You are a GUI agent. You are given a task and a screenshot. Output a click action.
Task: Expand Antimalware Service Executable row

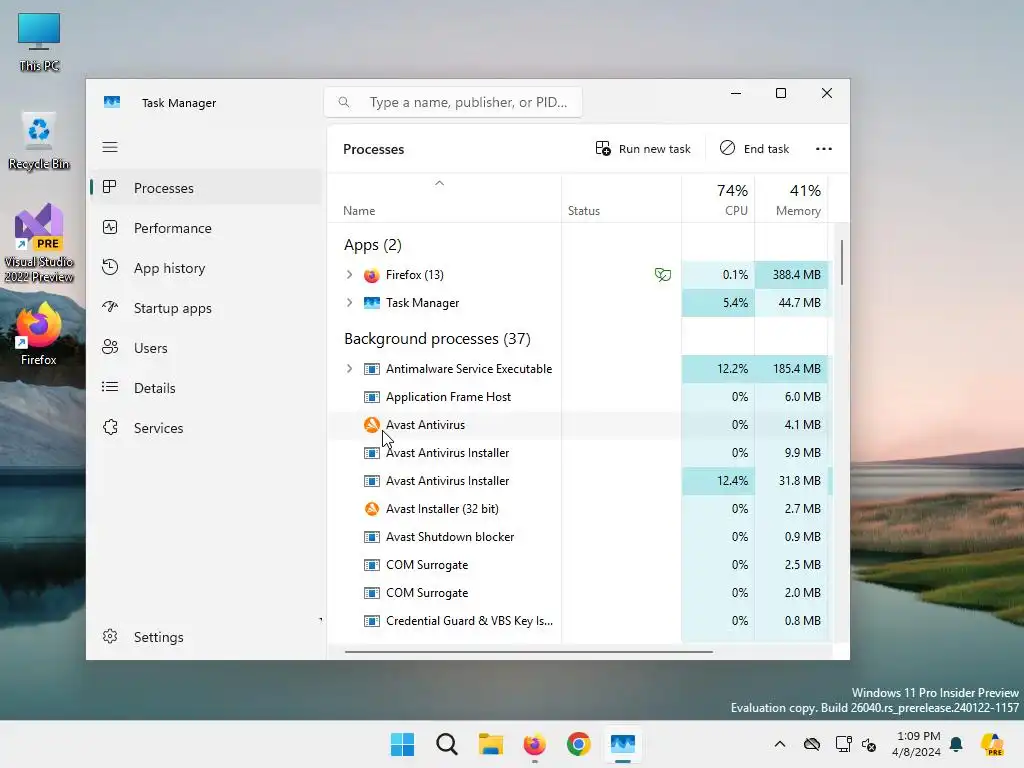349,369
